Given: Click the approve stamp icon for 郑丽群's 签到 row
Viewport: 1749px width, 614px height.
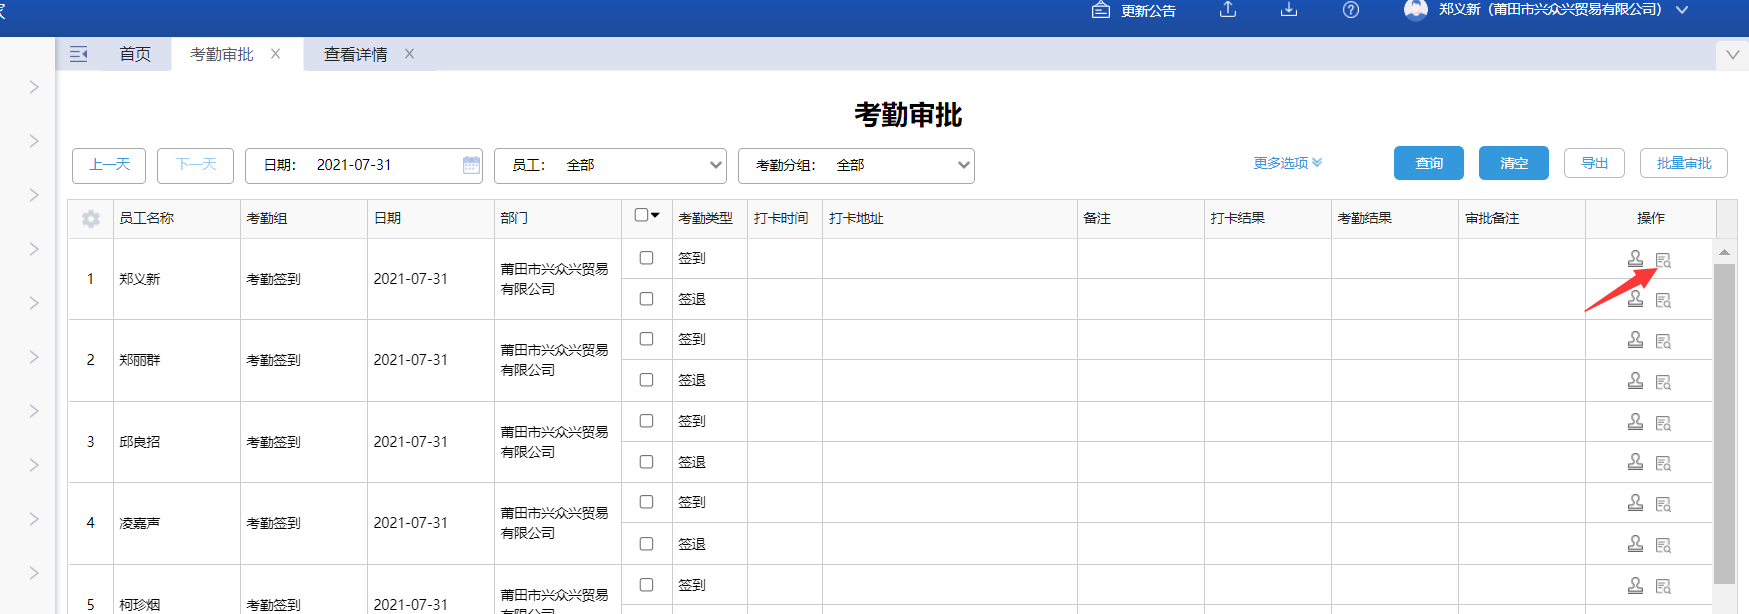Looking at the screenshot, I should (1635, 339).
